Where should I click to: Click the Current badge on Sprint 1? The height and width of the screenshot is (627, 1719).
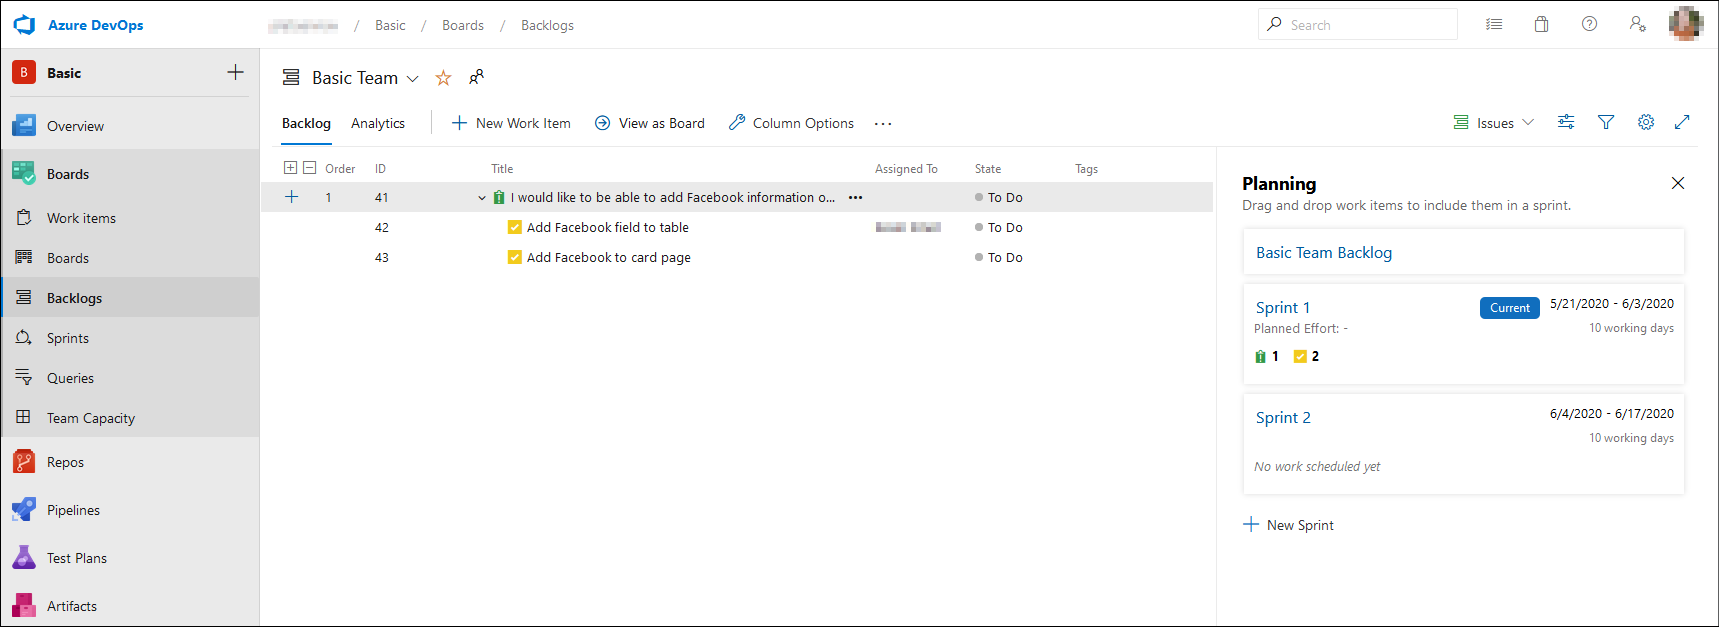(x=1510, y=308)
